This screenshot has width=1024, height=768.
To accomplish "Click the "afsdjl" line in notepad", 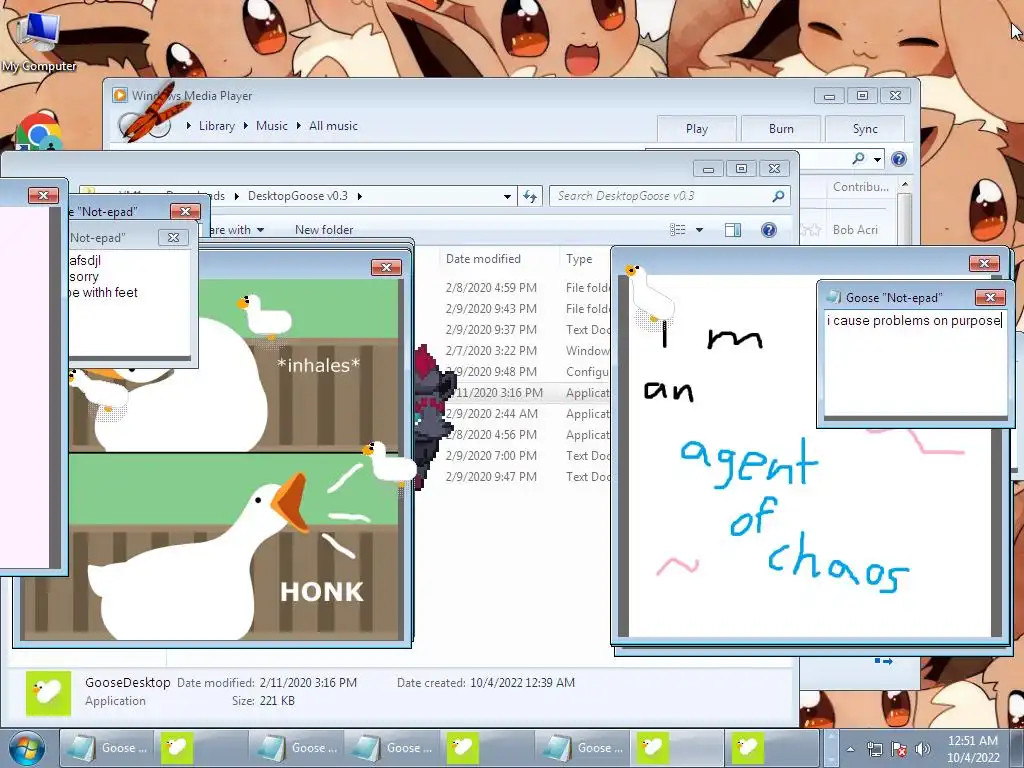I will click(x=85, y=261).
